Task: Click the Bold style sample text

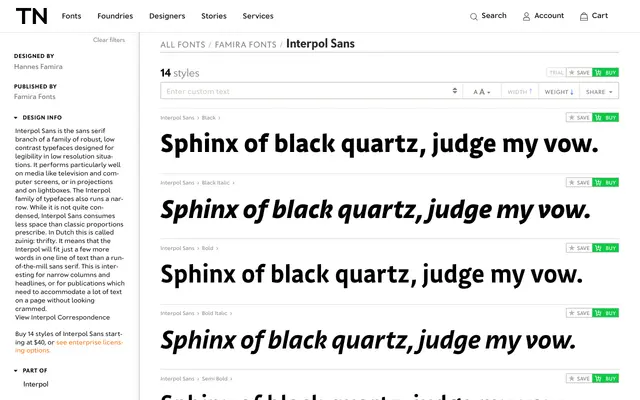Action: pyautogui.click(x=371, y=275)
